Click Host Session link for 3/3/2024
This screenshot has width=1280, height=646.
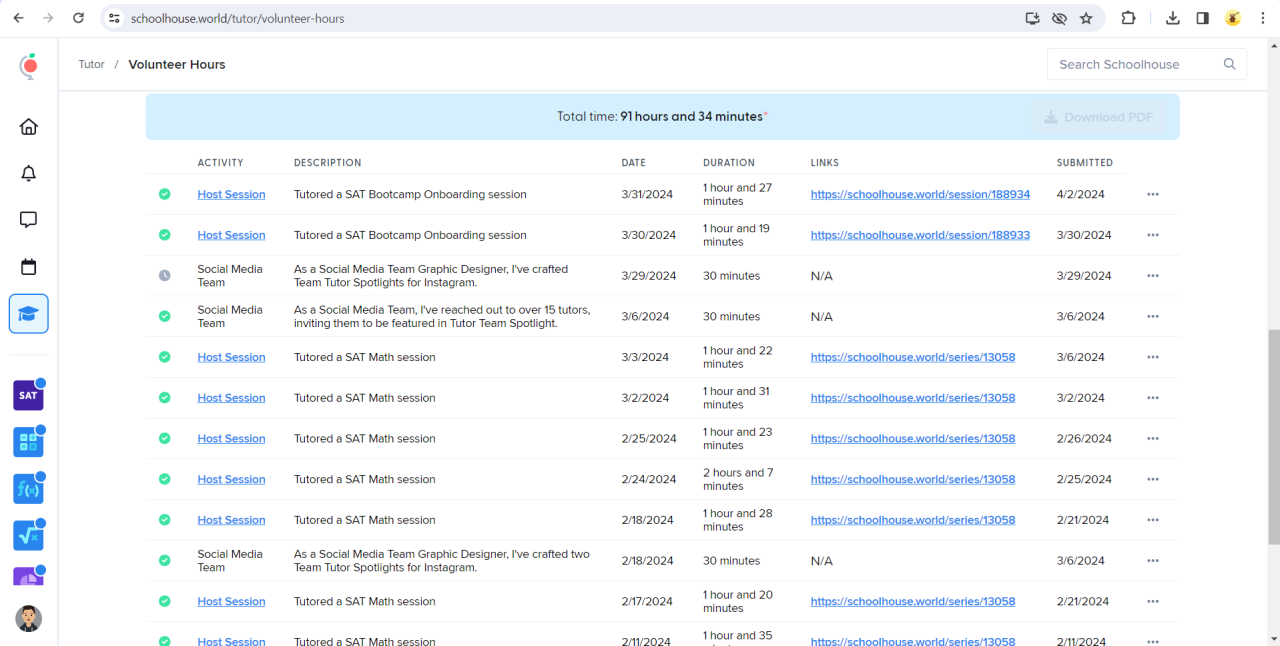click(x=231, y=358)
